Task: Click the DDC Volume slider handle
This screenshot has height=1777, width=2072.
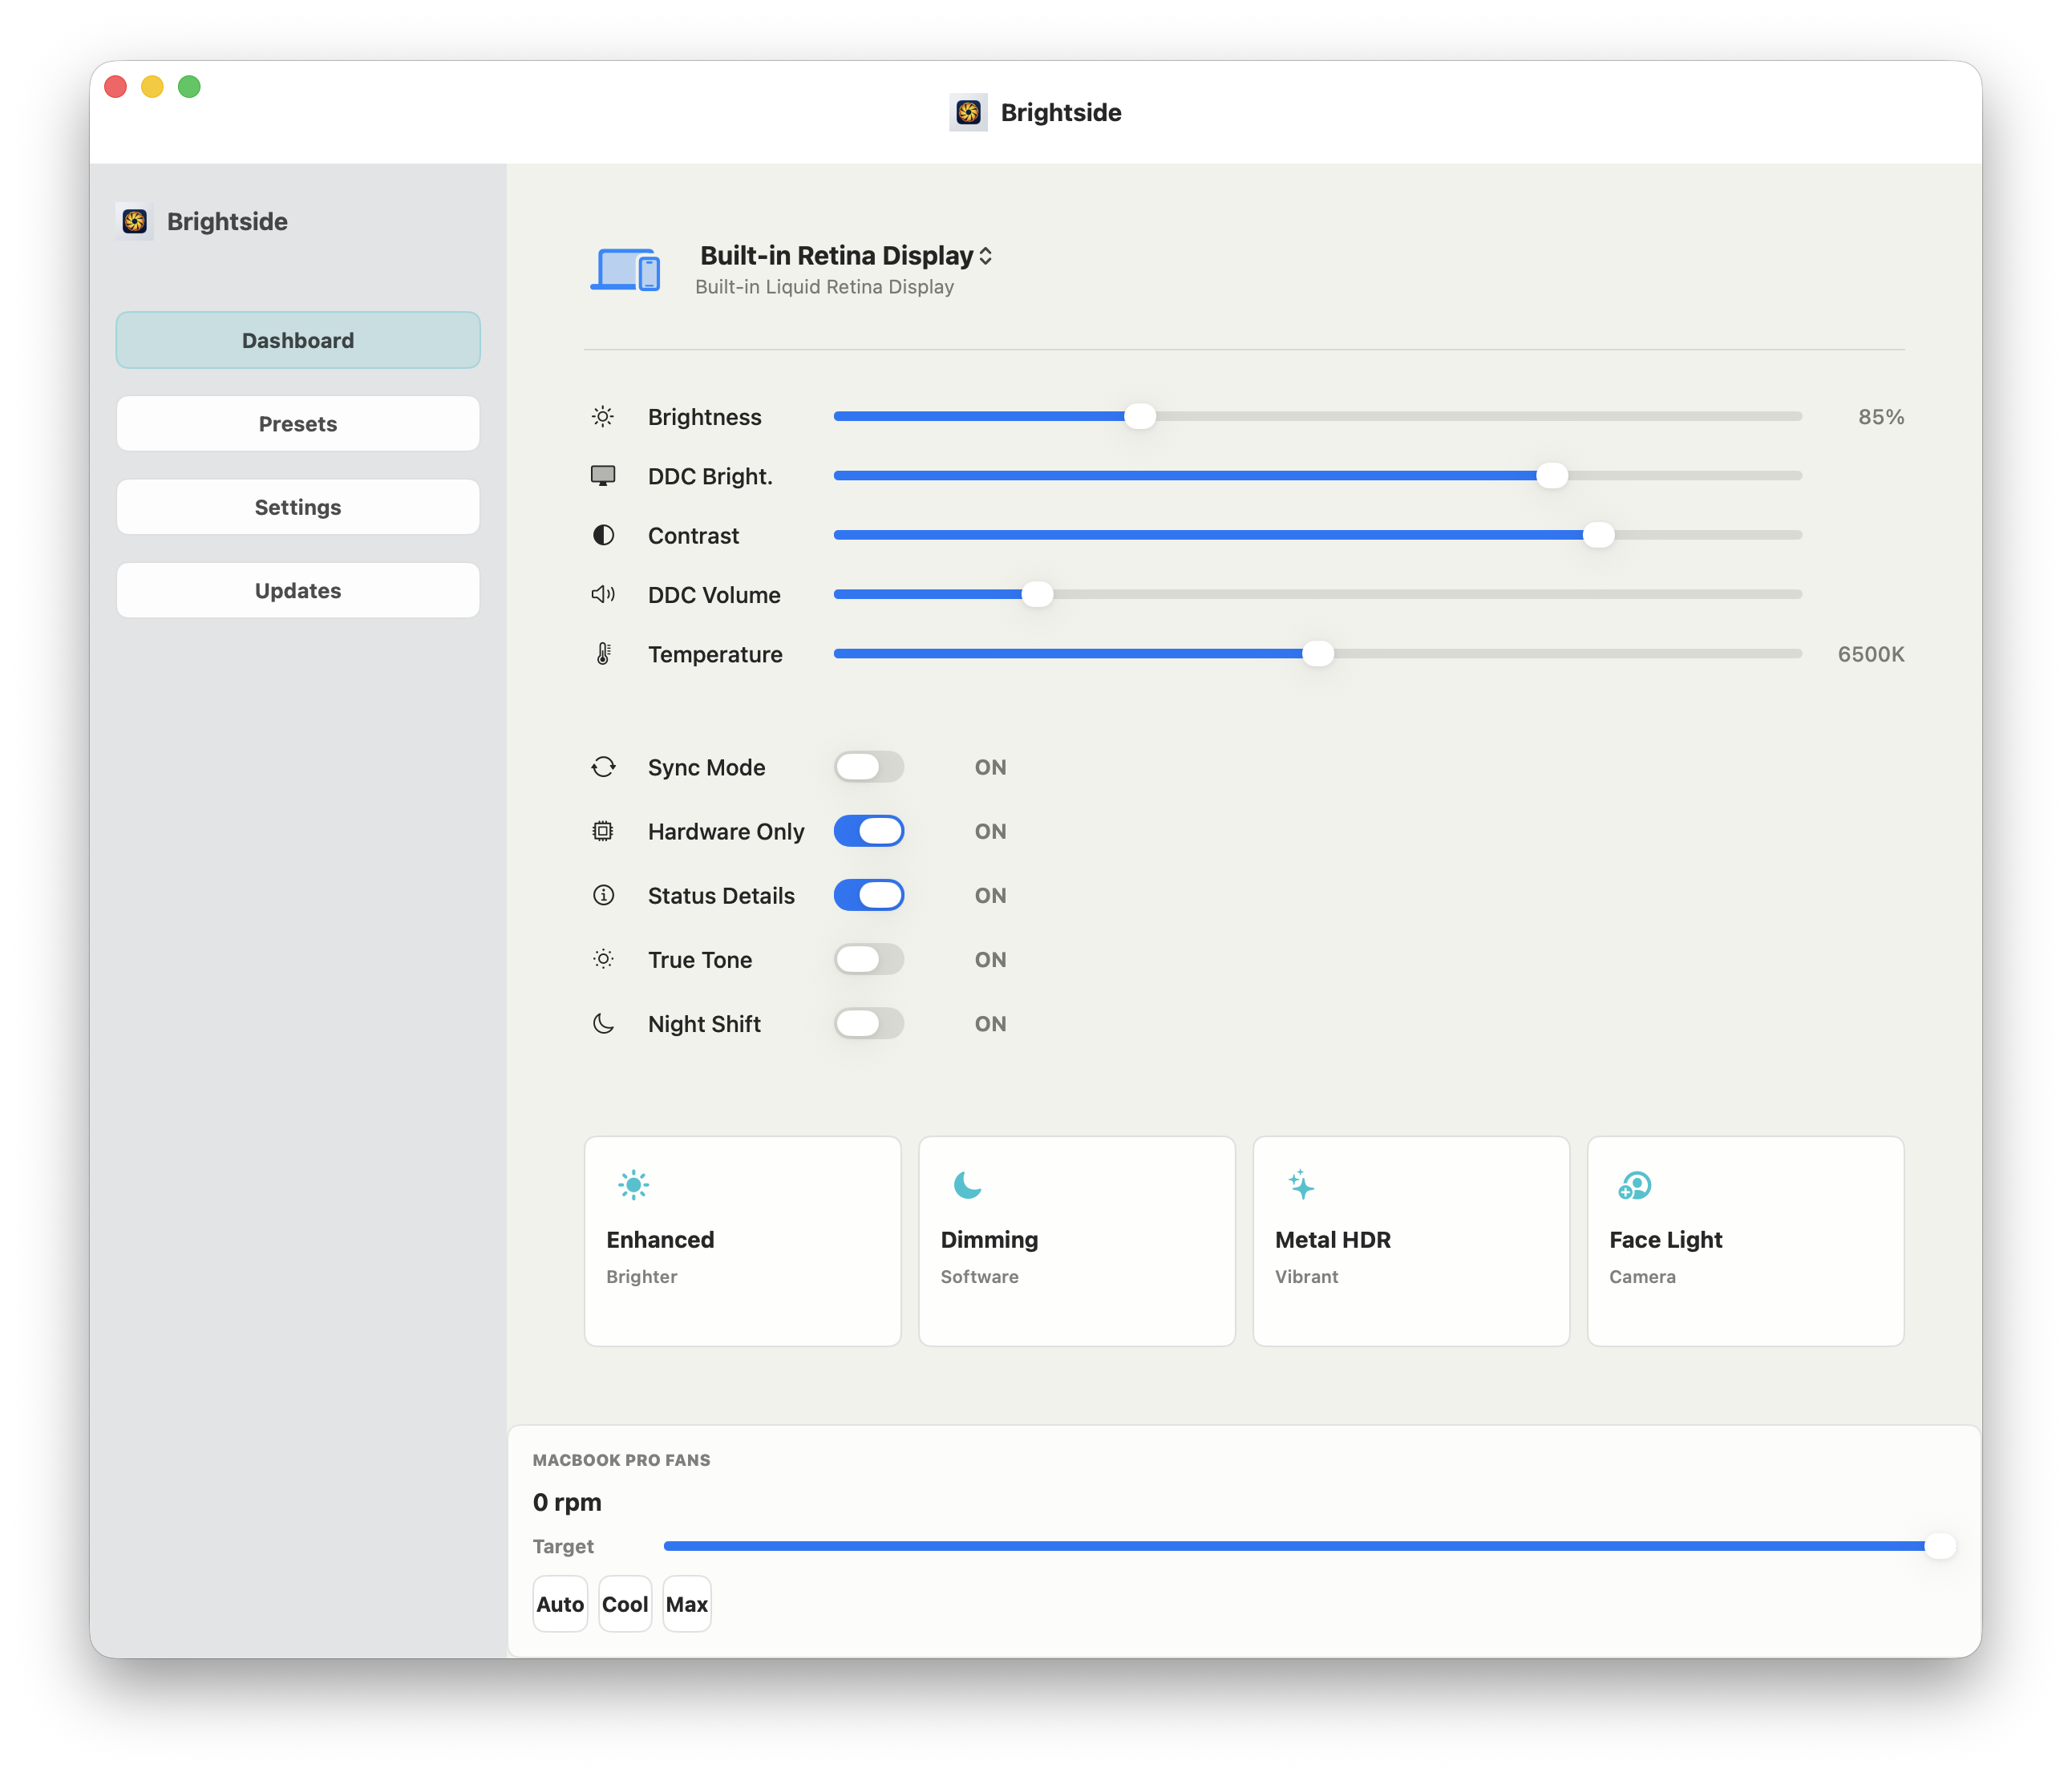Action: pos(1037,594)
